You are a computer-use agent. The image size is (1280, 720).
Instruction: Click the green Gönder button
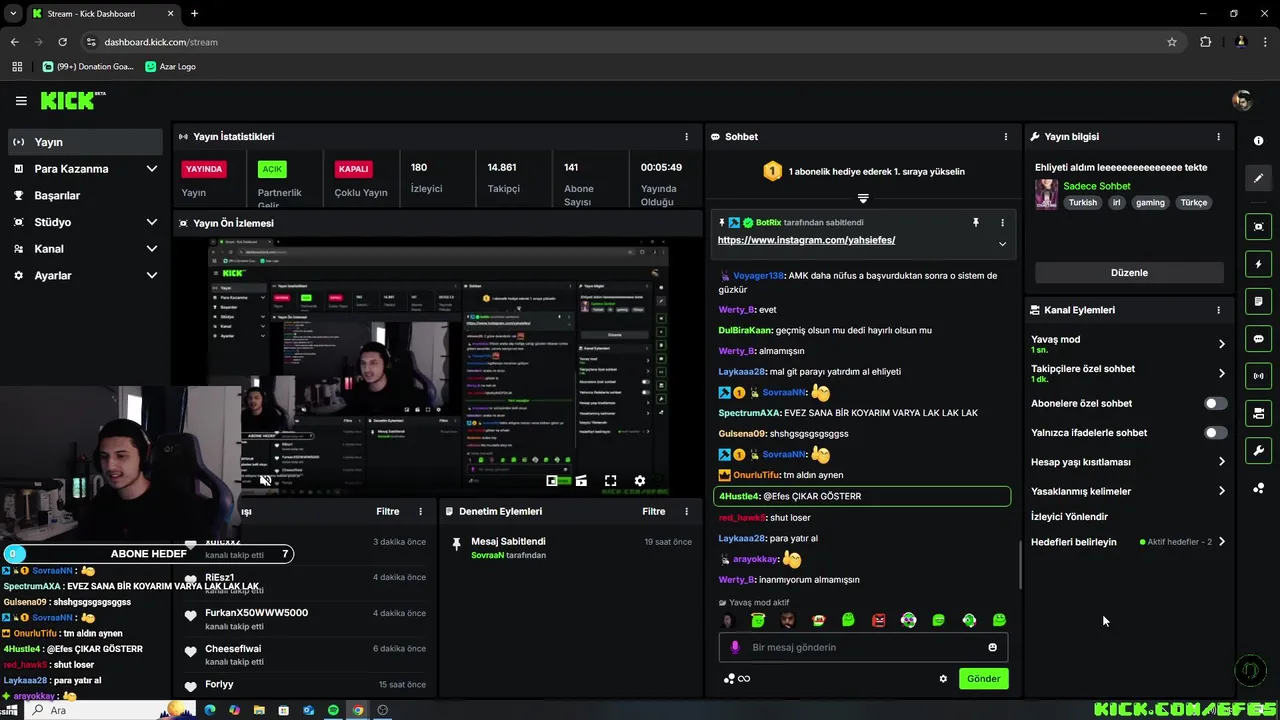(x=983, y=679)
